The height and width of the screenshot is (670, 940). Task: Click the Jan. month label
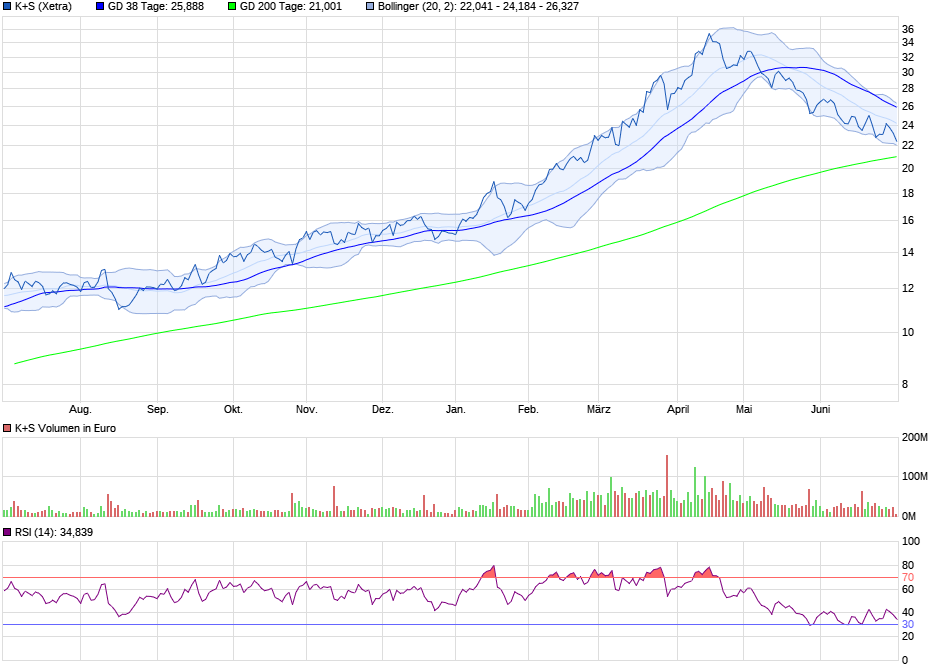click(456, 409)
